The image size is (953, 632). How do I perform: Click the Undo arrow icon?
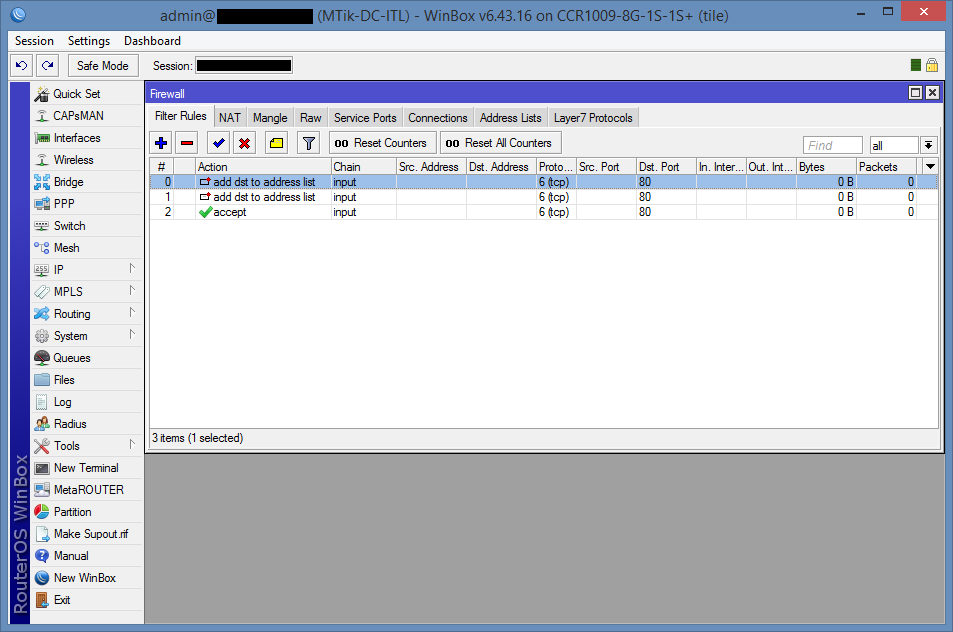pos(21,66)
